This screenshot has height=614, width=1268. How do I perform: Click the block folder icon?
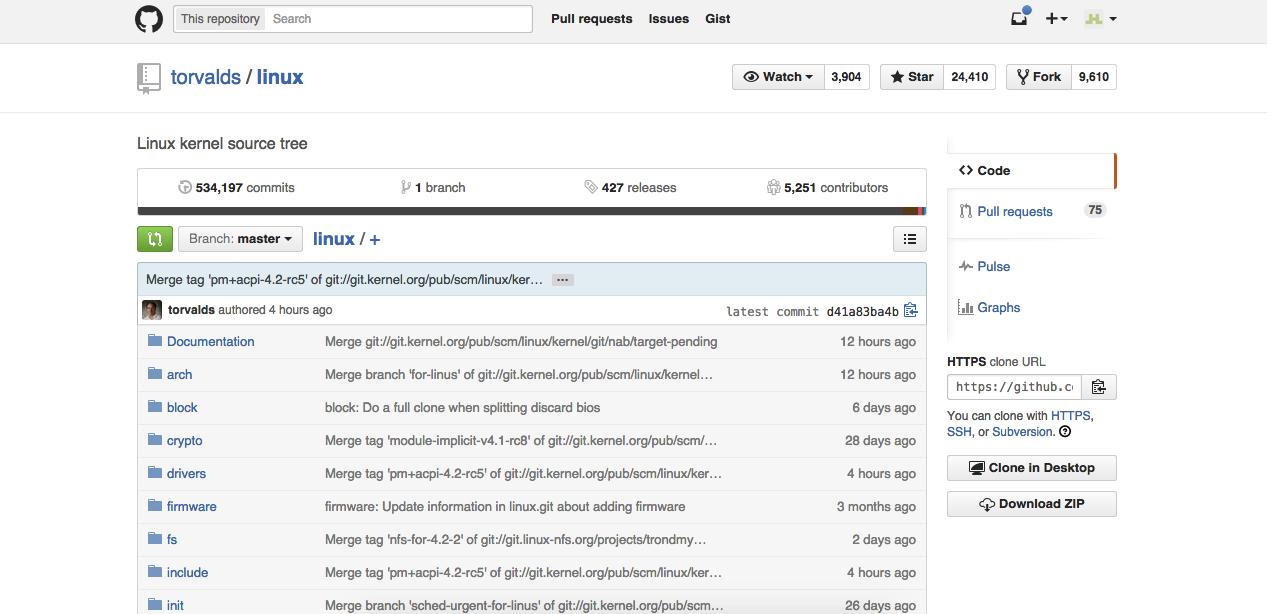coord(154,407)
